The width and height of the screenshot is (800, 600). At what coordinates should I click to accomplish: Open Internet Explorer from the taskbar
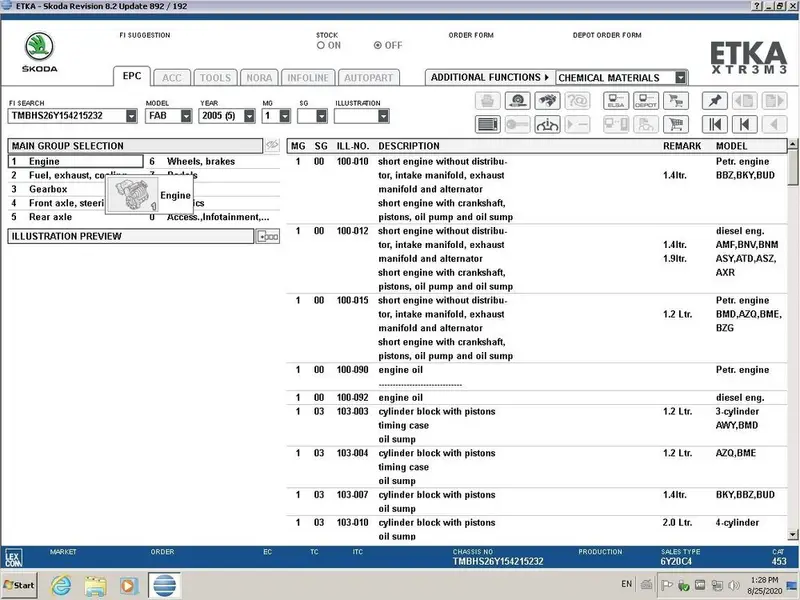(61, 585)
